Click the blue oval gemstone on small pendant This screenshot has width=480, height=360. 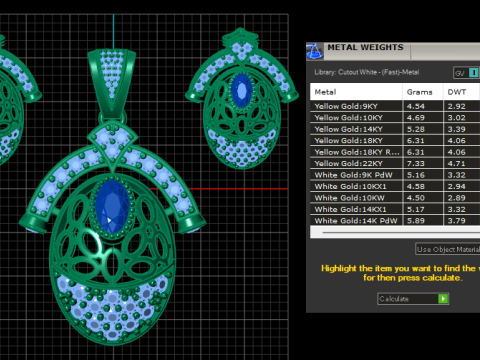[x=241, y=91]
